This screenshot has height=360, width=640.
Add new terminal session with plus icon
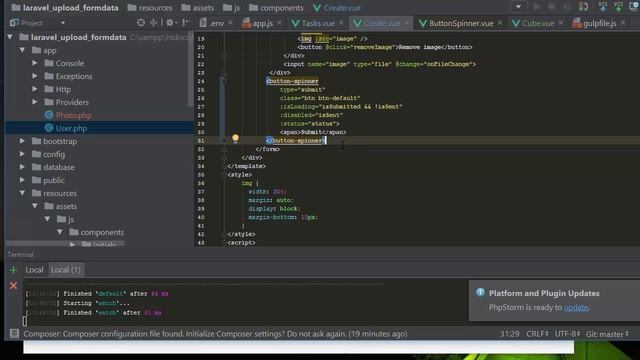tap(13, 270)
